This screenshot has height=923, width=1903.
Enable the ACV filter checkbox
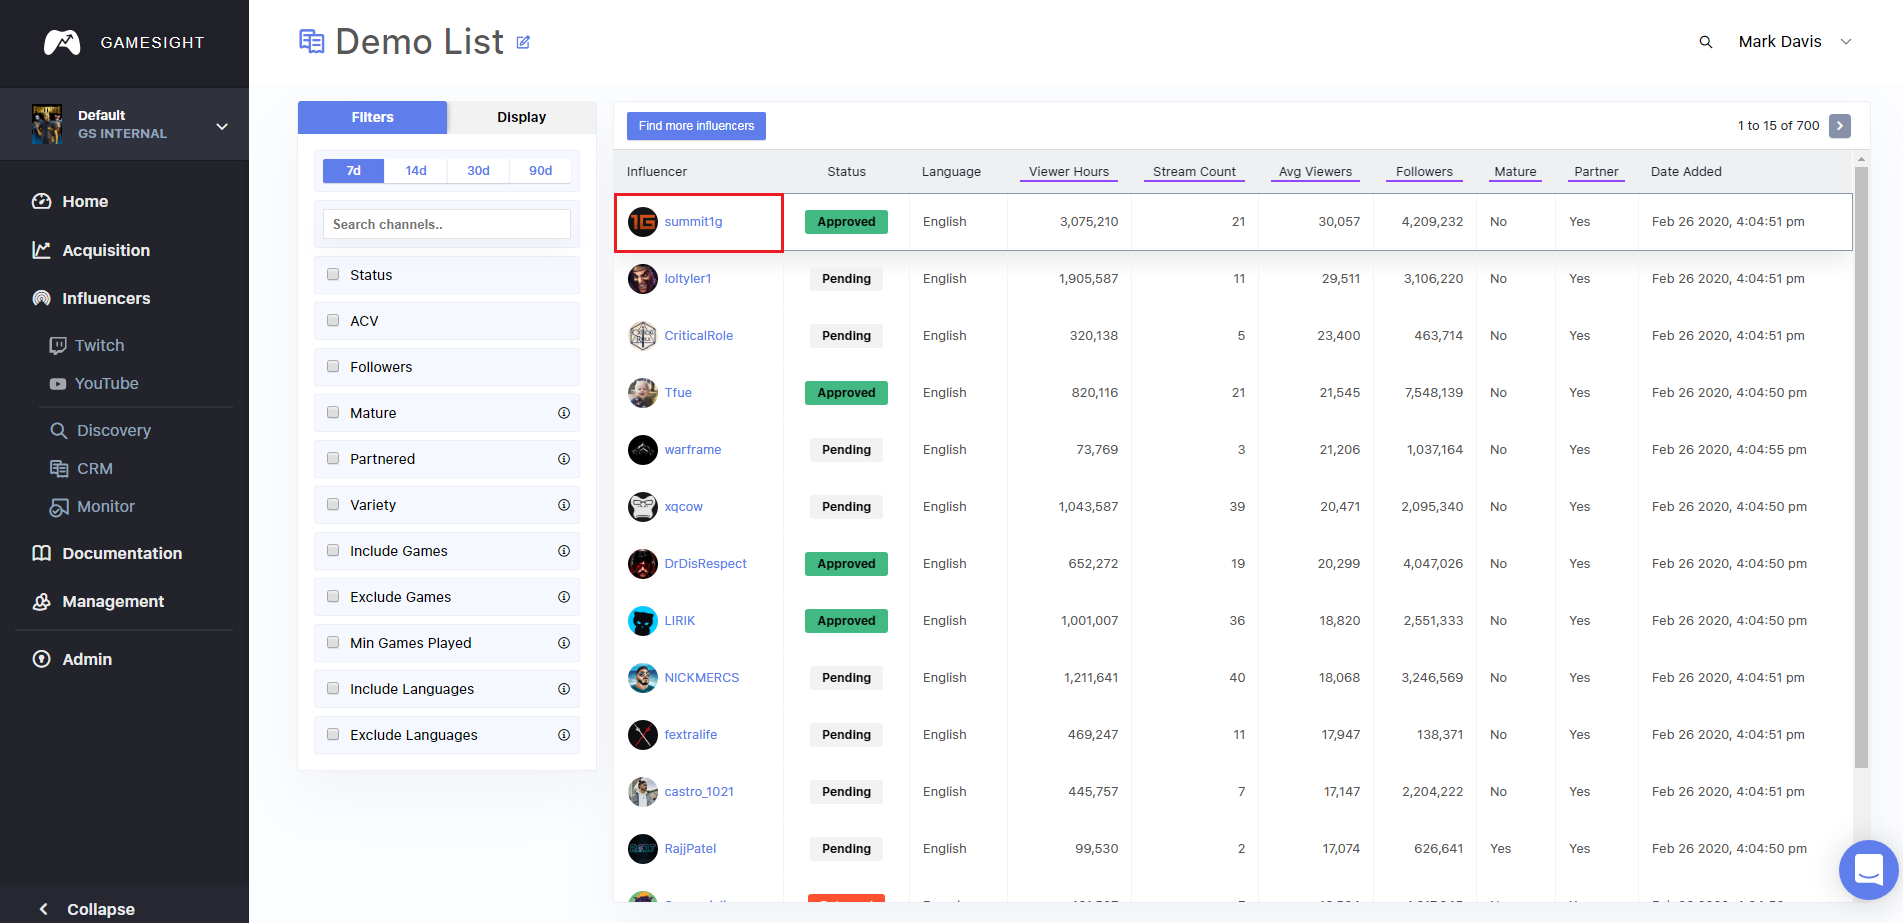click(333, 320)
